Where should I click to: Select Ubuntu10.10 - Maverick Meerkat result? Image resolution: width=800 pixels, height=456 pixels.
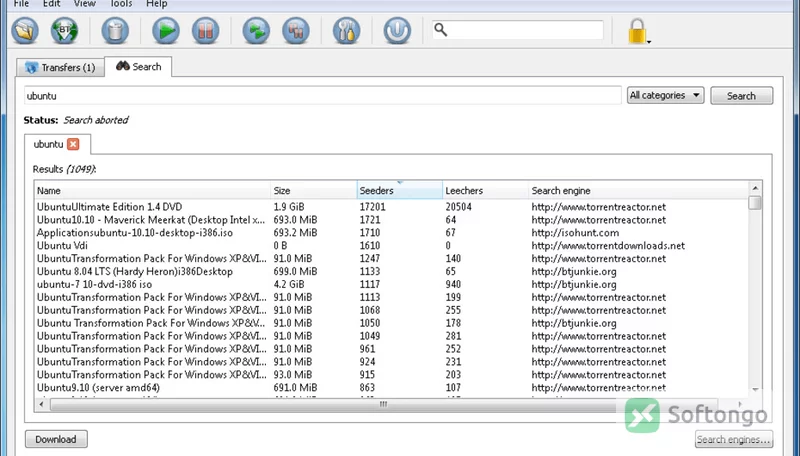[x=151, y=220]
